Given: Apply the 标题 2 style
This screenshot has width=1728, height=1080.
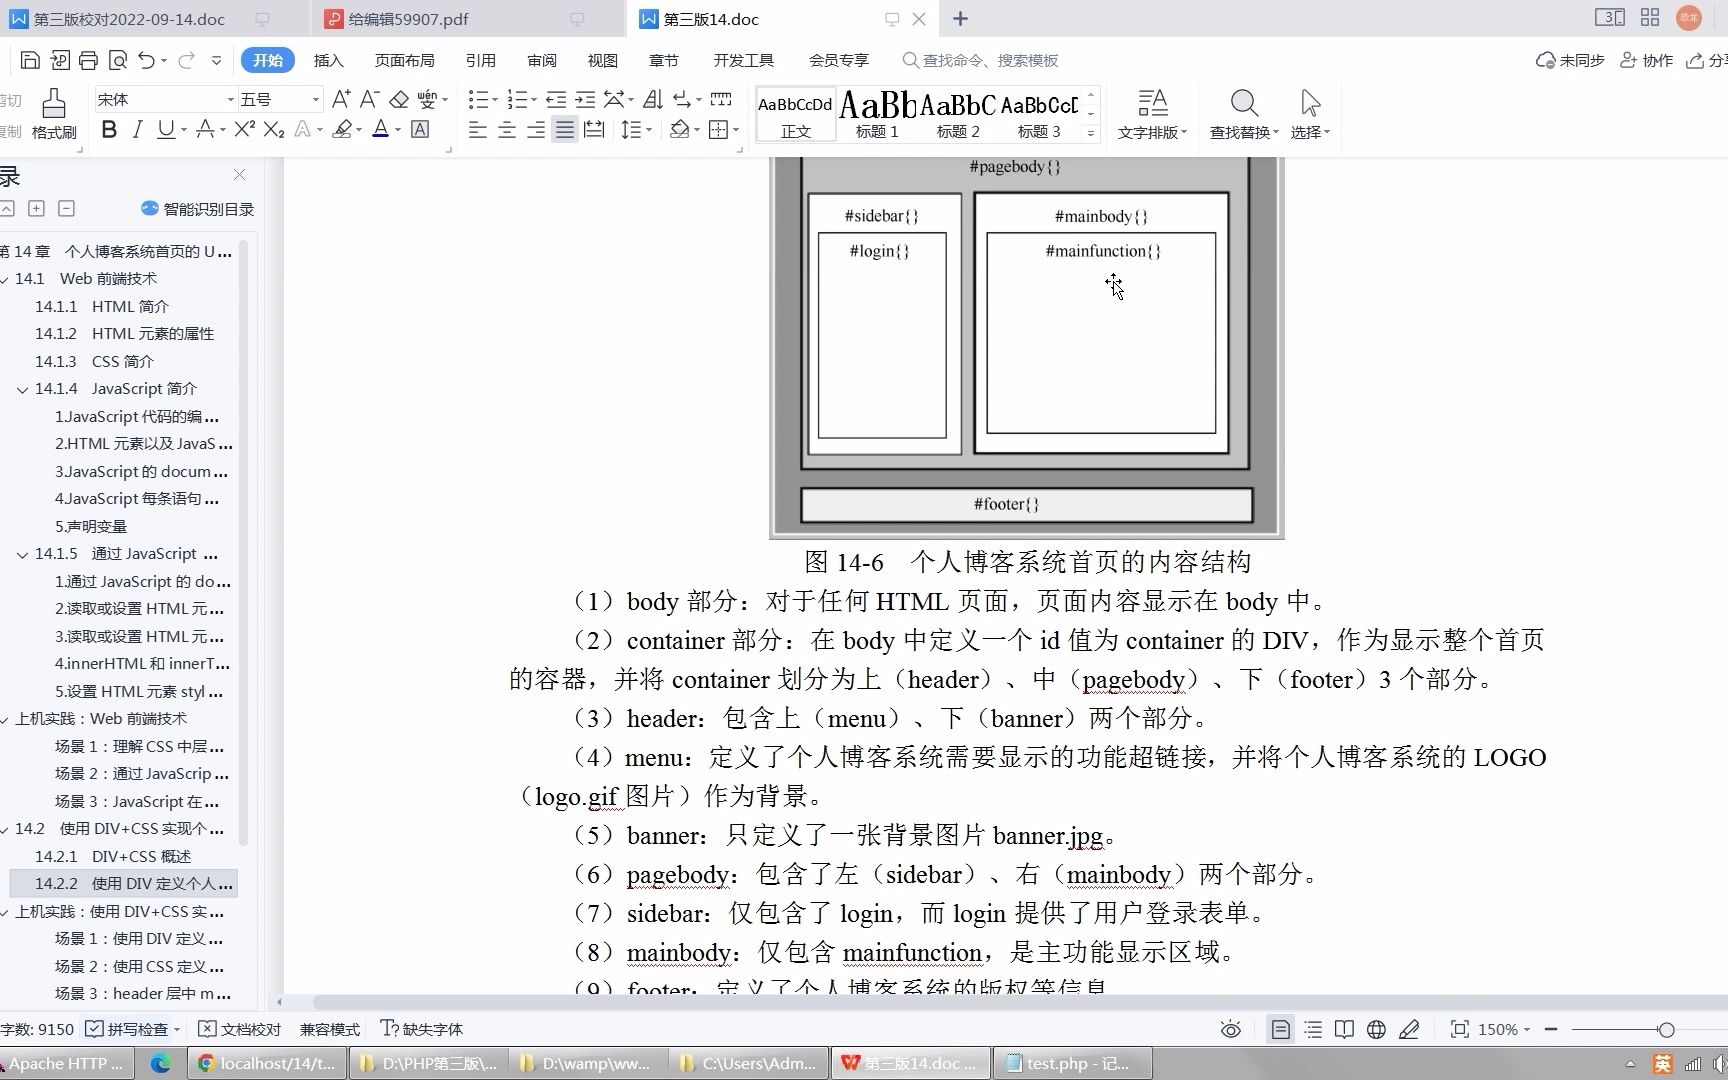Looking at the screenshot, I should pyautogui.click(x=958, y=113).
